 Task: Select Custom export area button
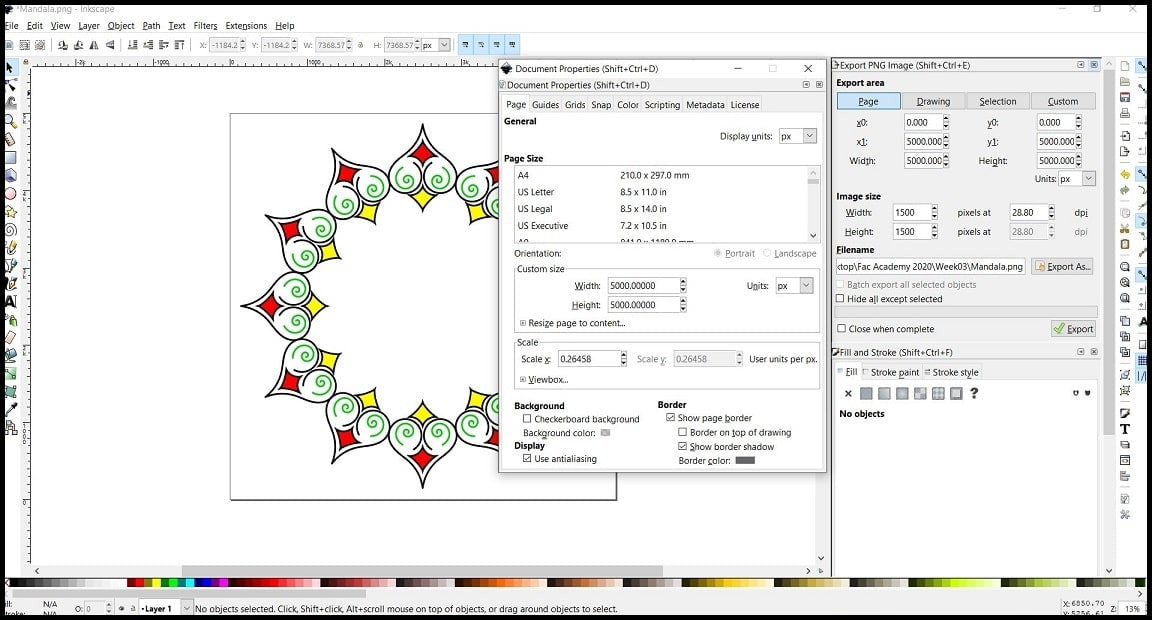1062,101
